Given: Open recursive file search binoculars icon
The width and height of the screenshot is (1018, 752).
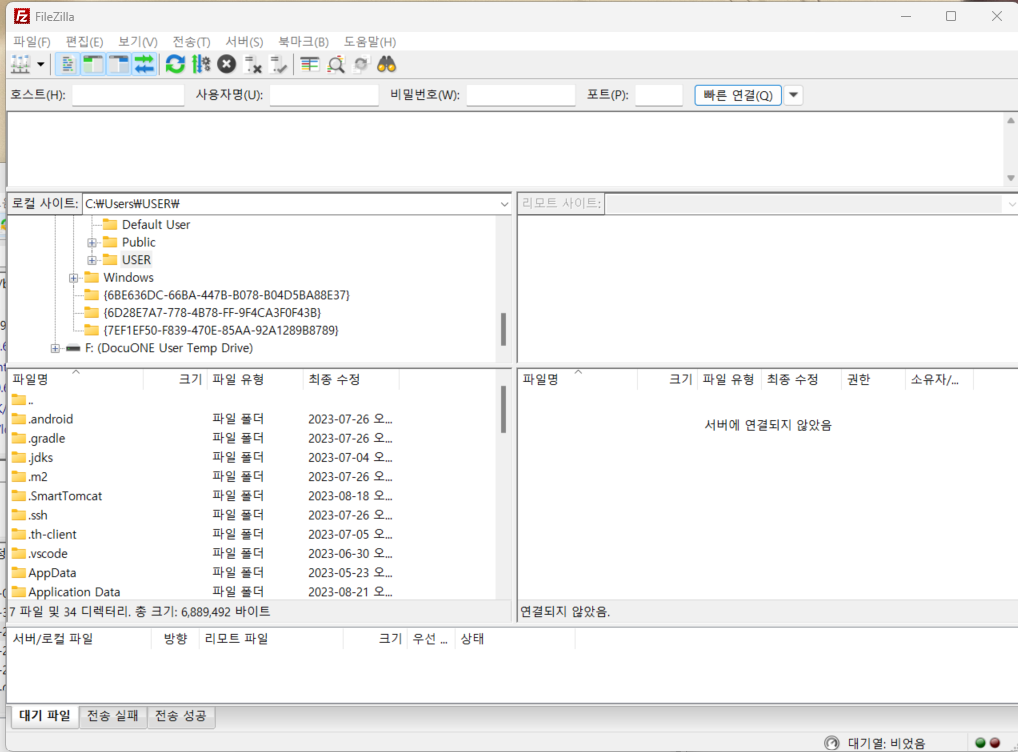Looking at the screenshot, I should coord(386,64).
